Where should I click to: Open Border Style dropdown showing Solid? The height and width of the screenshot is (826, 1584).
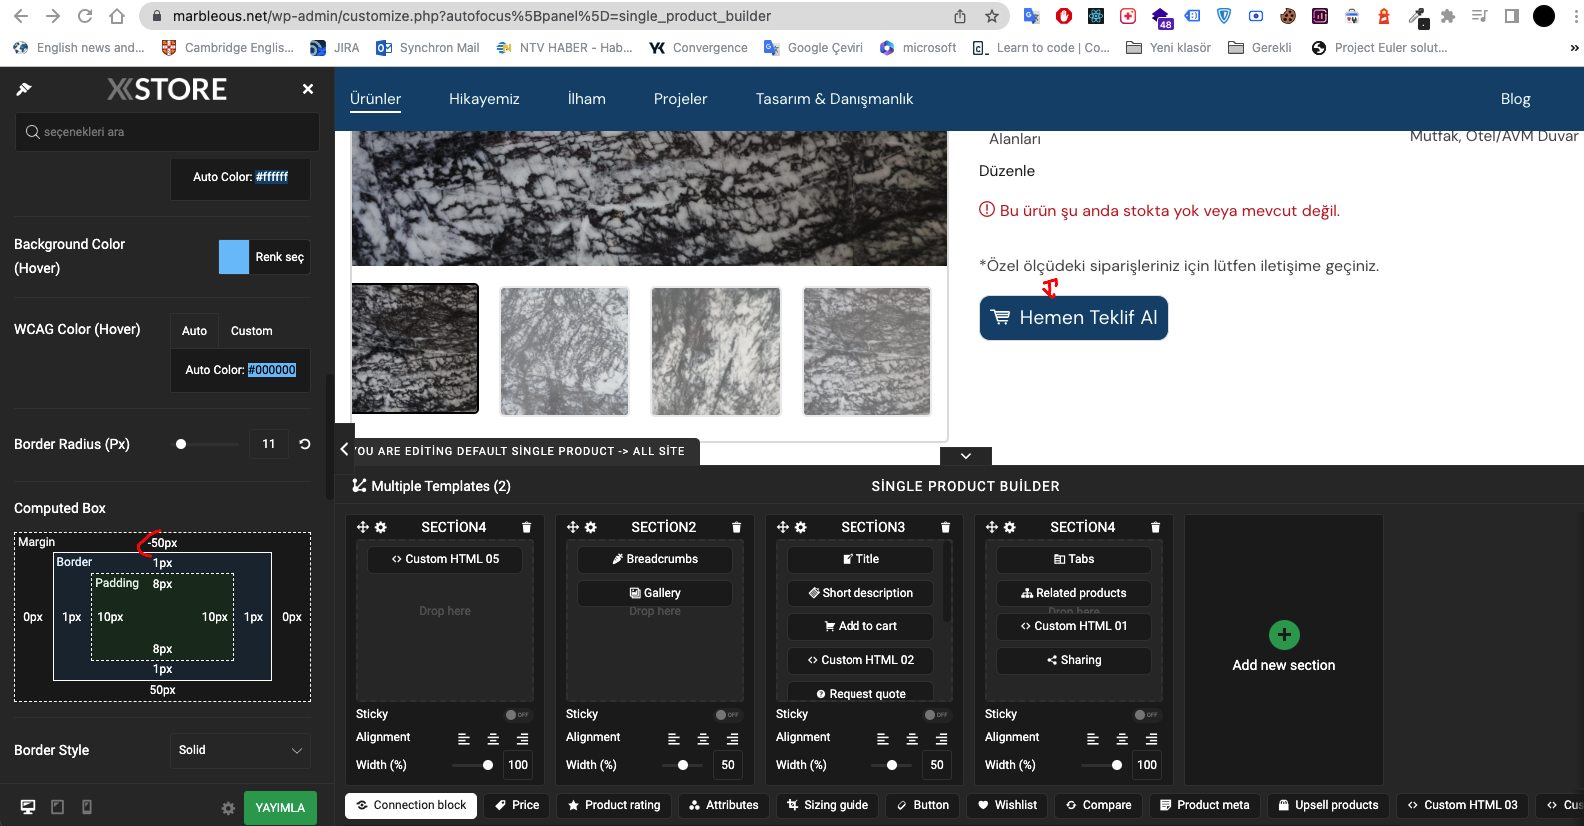(x=240, y=750)
